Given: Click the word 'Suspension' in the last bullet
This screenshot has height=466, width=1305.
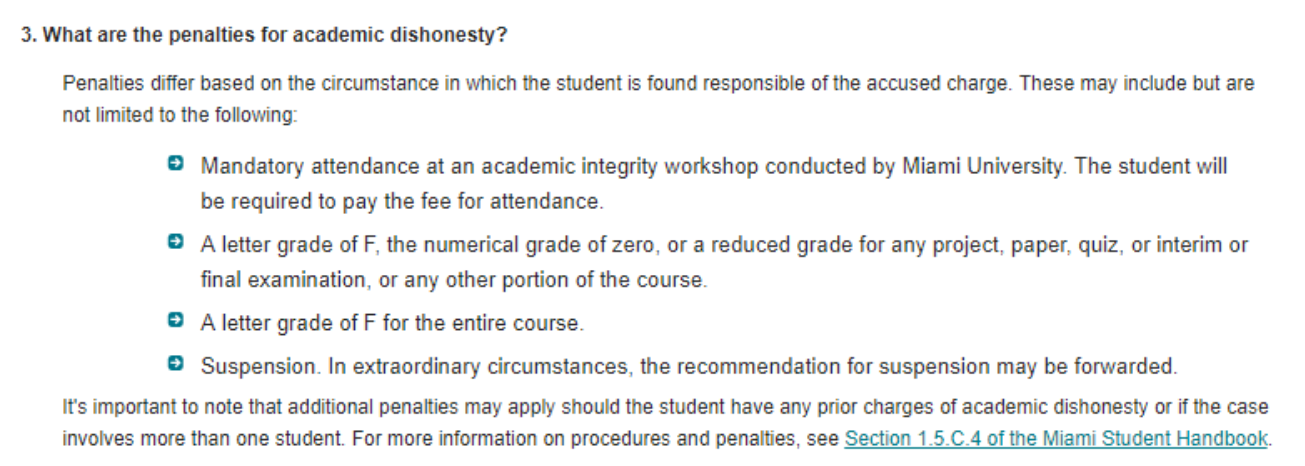Looking at the screenshot, I should 258,367.
